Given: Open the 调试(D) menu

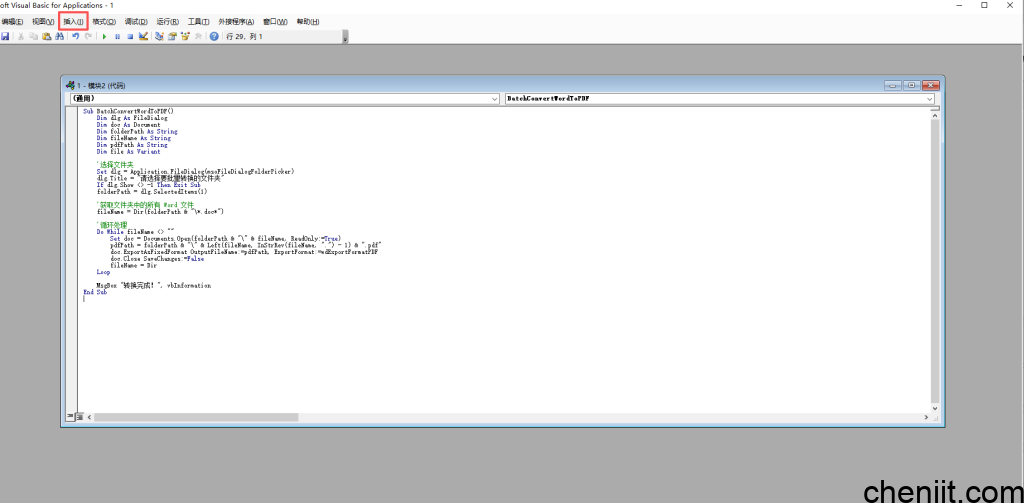Looking at the screenshot, I should pos(136,21).
